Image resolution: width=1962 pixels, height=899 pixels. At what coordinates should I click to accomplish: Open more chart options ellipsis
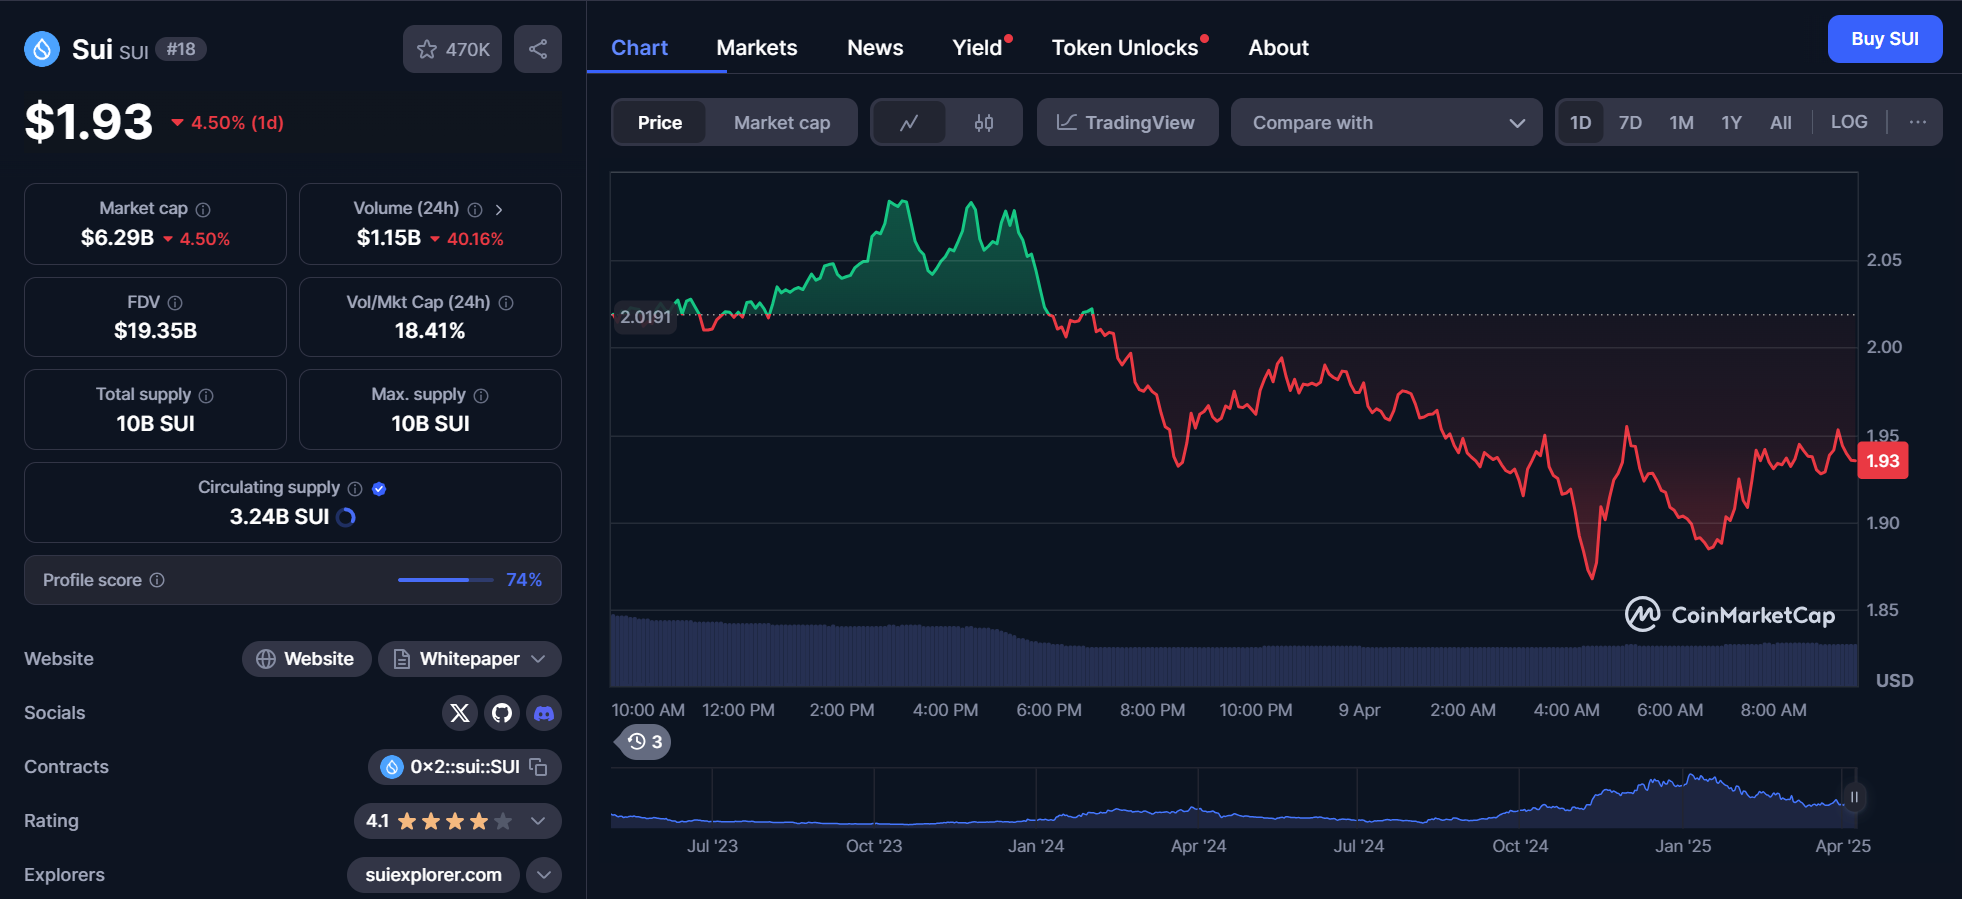tap(1917, 122)
